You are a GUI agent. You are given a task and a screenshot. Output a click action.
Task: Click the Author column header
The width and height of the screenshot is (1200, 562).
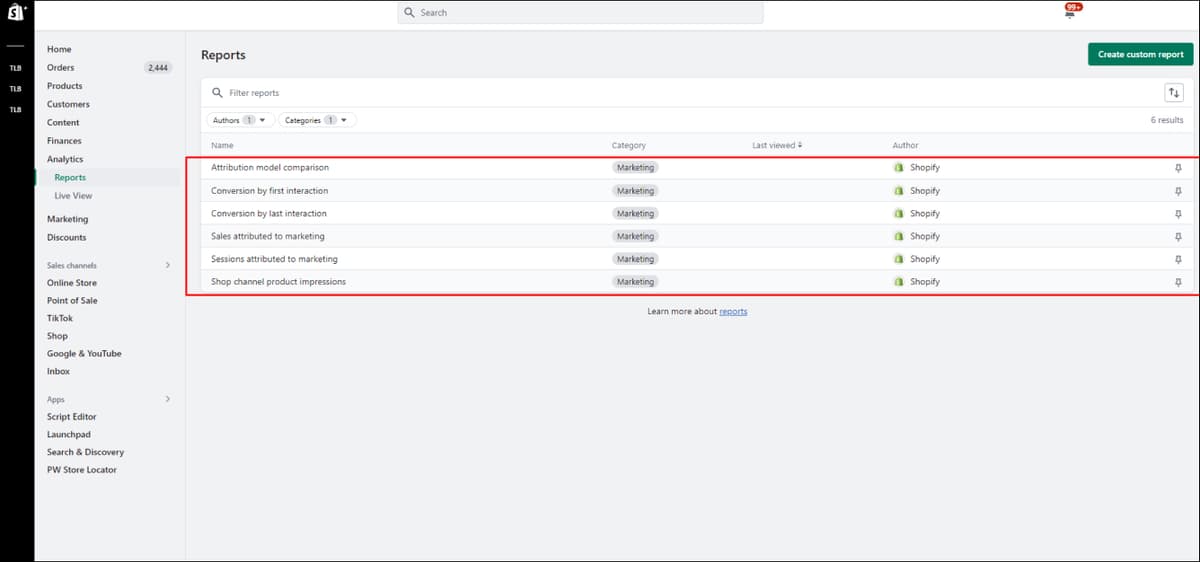point(905,146)
